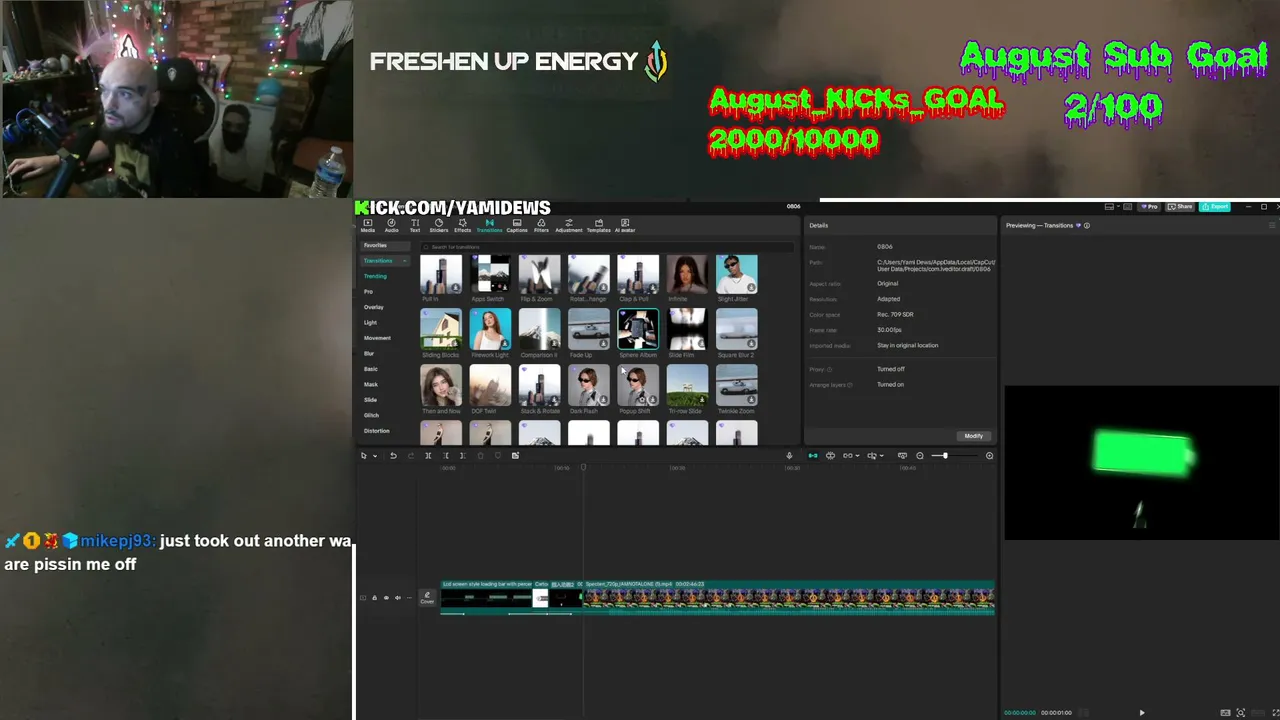Click the Modify button in Details
This screenshot has height=720, width=1280.
tap(974, 436)
